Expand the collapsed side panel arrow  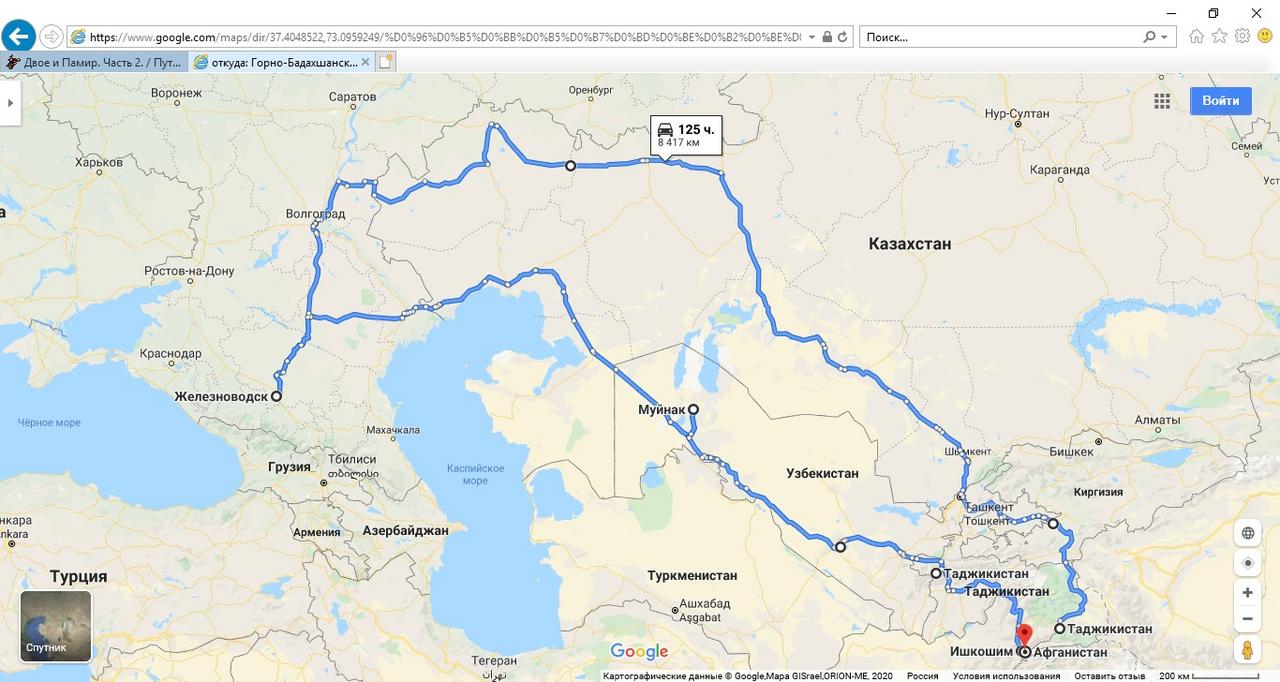(10, 102)
